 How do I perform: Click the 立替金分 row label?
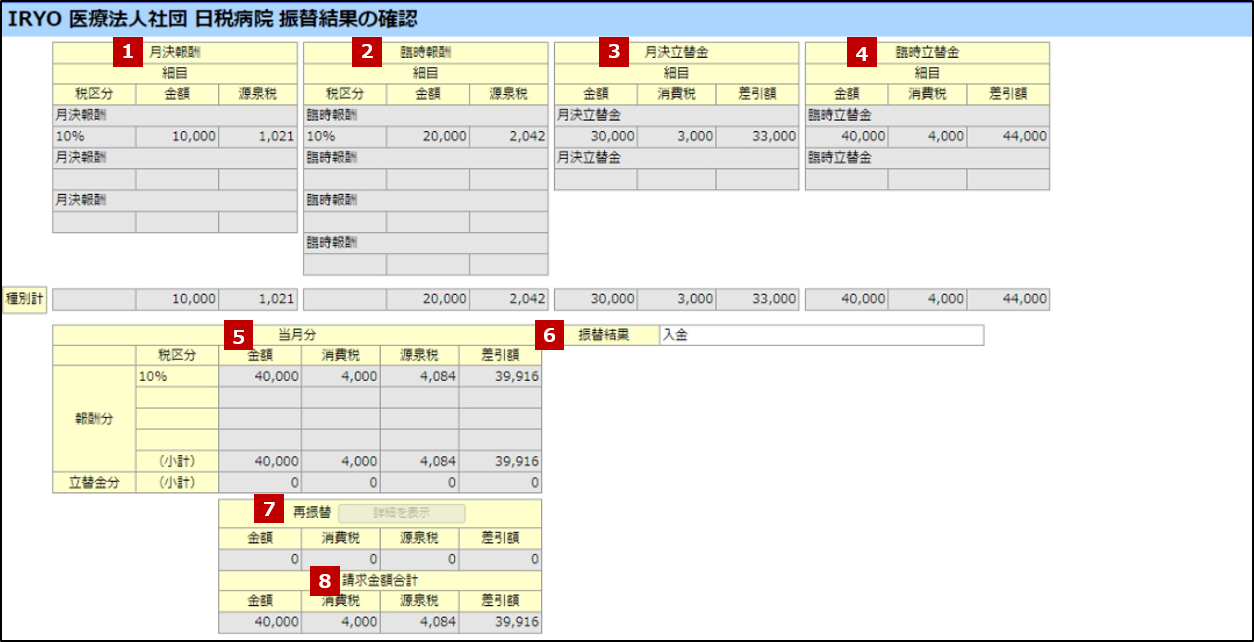click(94, 483)
